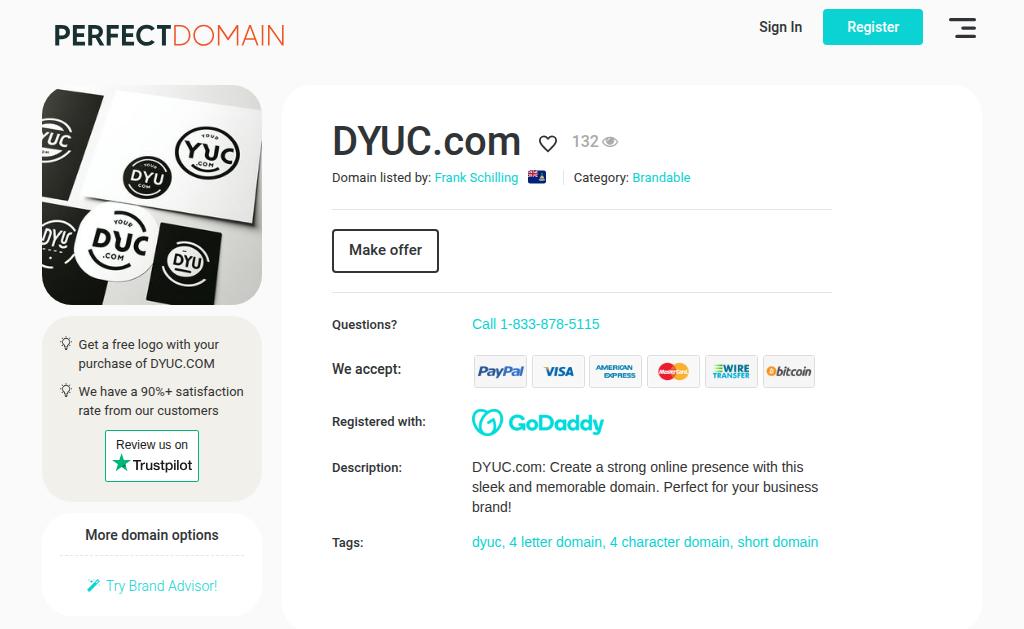Select the bitcoin payment icon
The height and width of the screenshot is (629, 1024).
[x=789, y=372]
